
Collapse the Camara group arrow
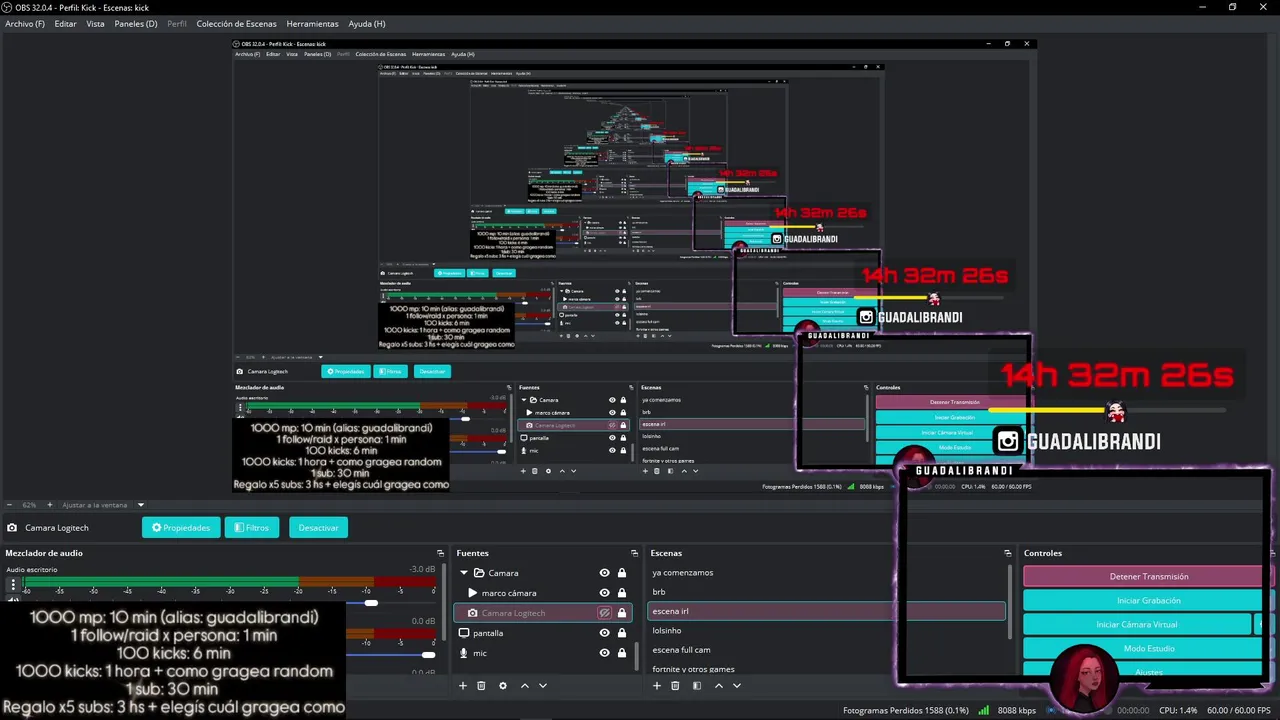(464, 573)
